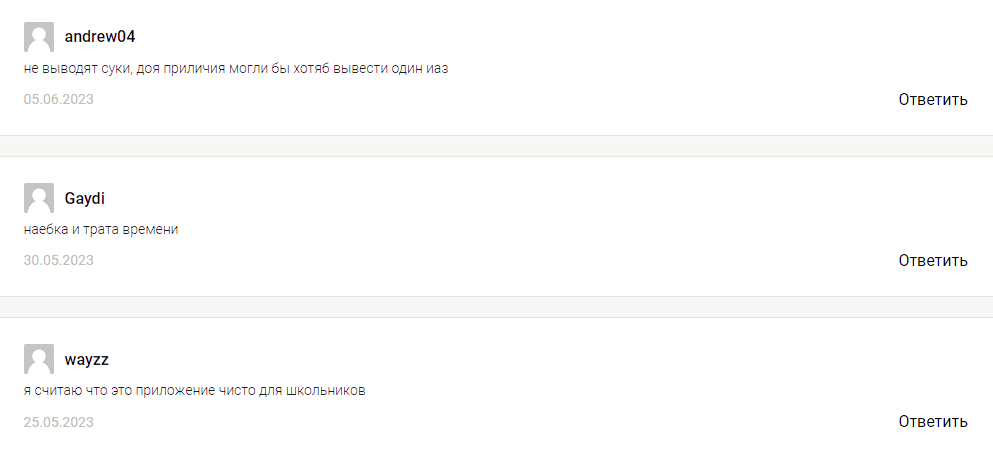993x450 pixels.
Task: Open the andrew04 username link
Action: [x=99, y=37]
